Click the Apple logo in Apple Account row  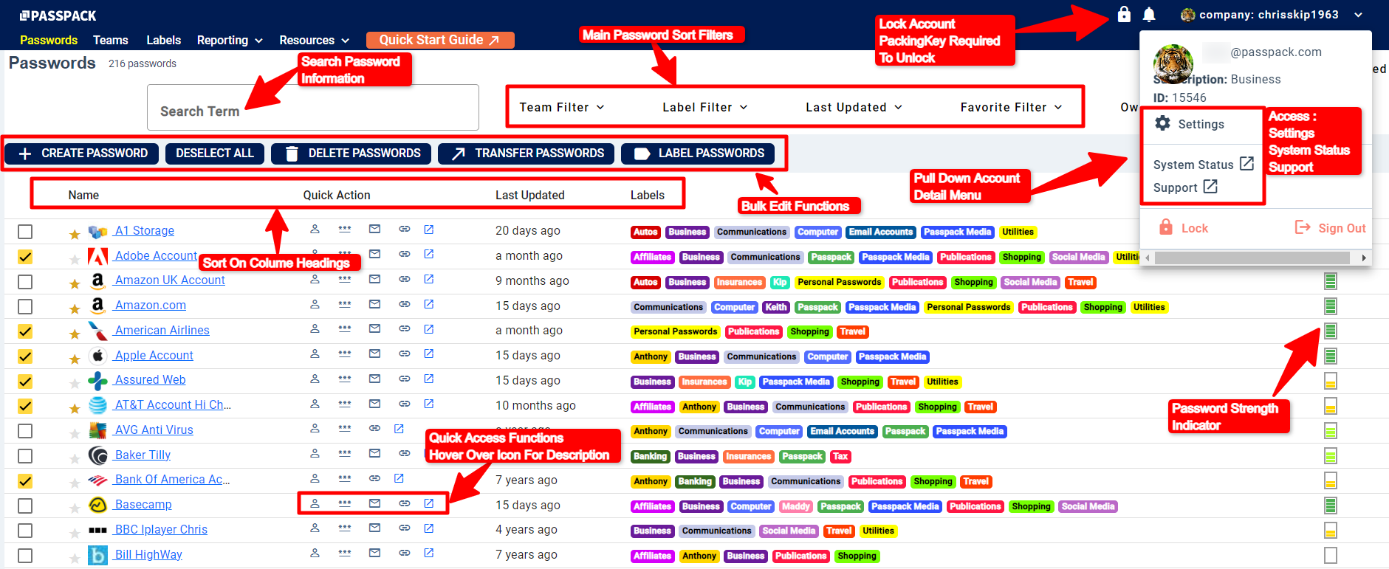[98, 355]
